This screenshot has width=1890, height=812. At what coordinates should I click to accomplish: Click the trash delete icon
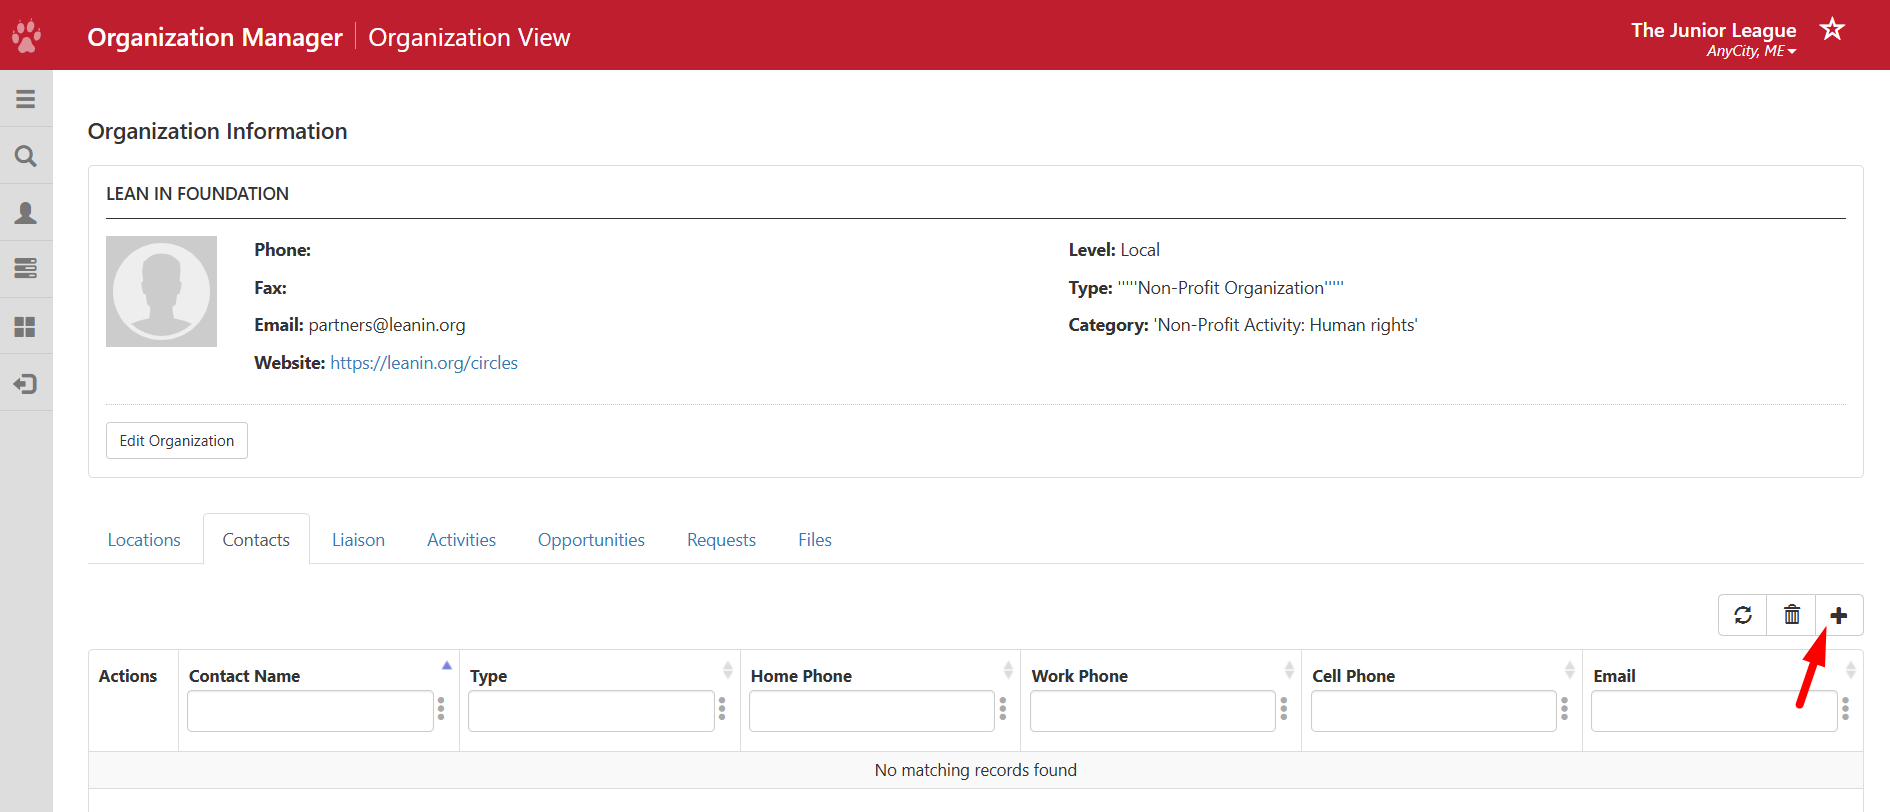(x=1792, y=615)
